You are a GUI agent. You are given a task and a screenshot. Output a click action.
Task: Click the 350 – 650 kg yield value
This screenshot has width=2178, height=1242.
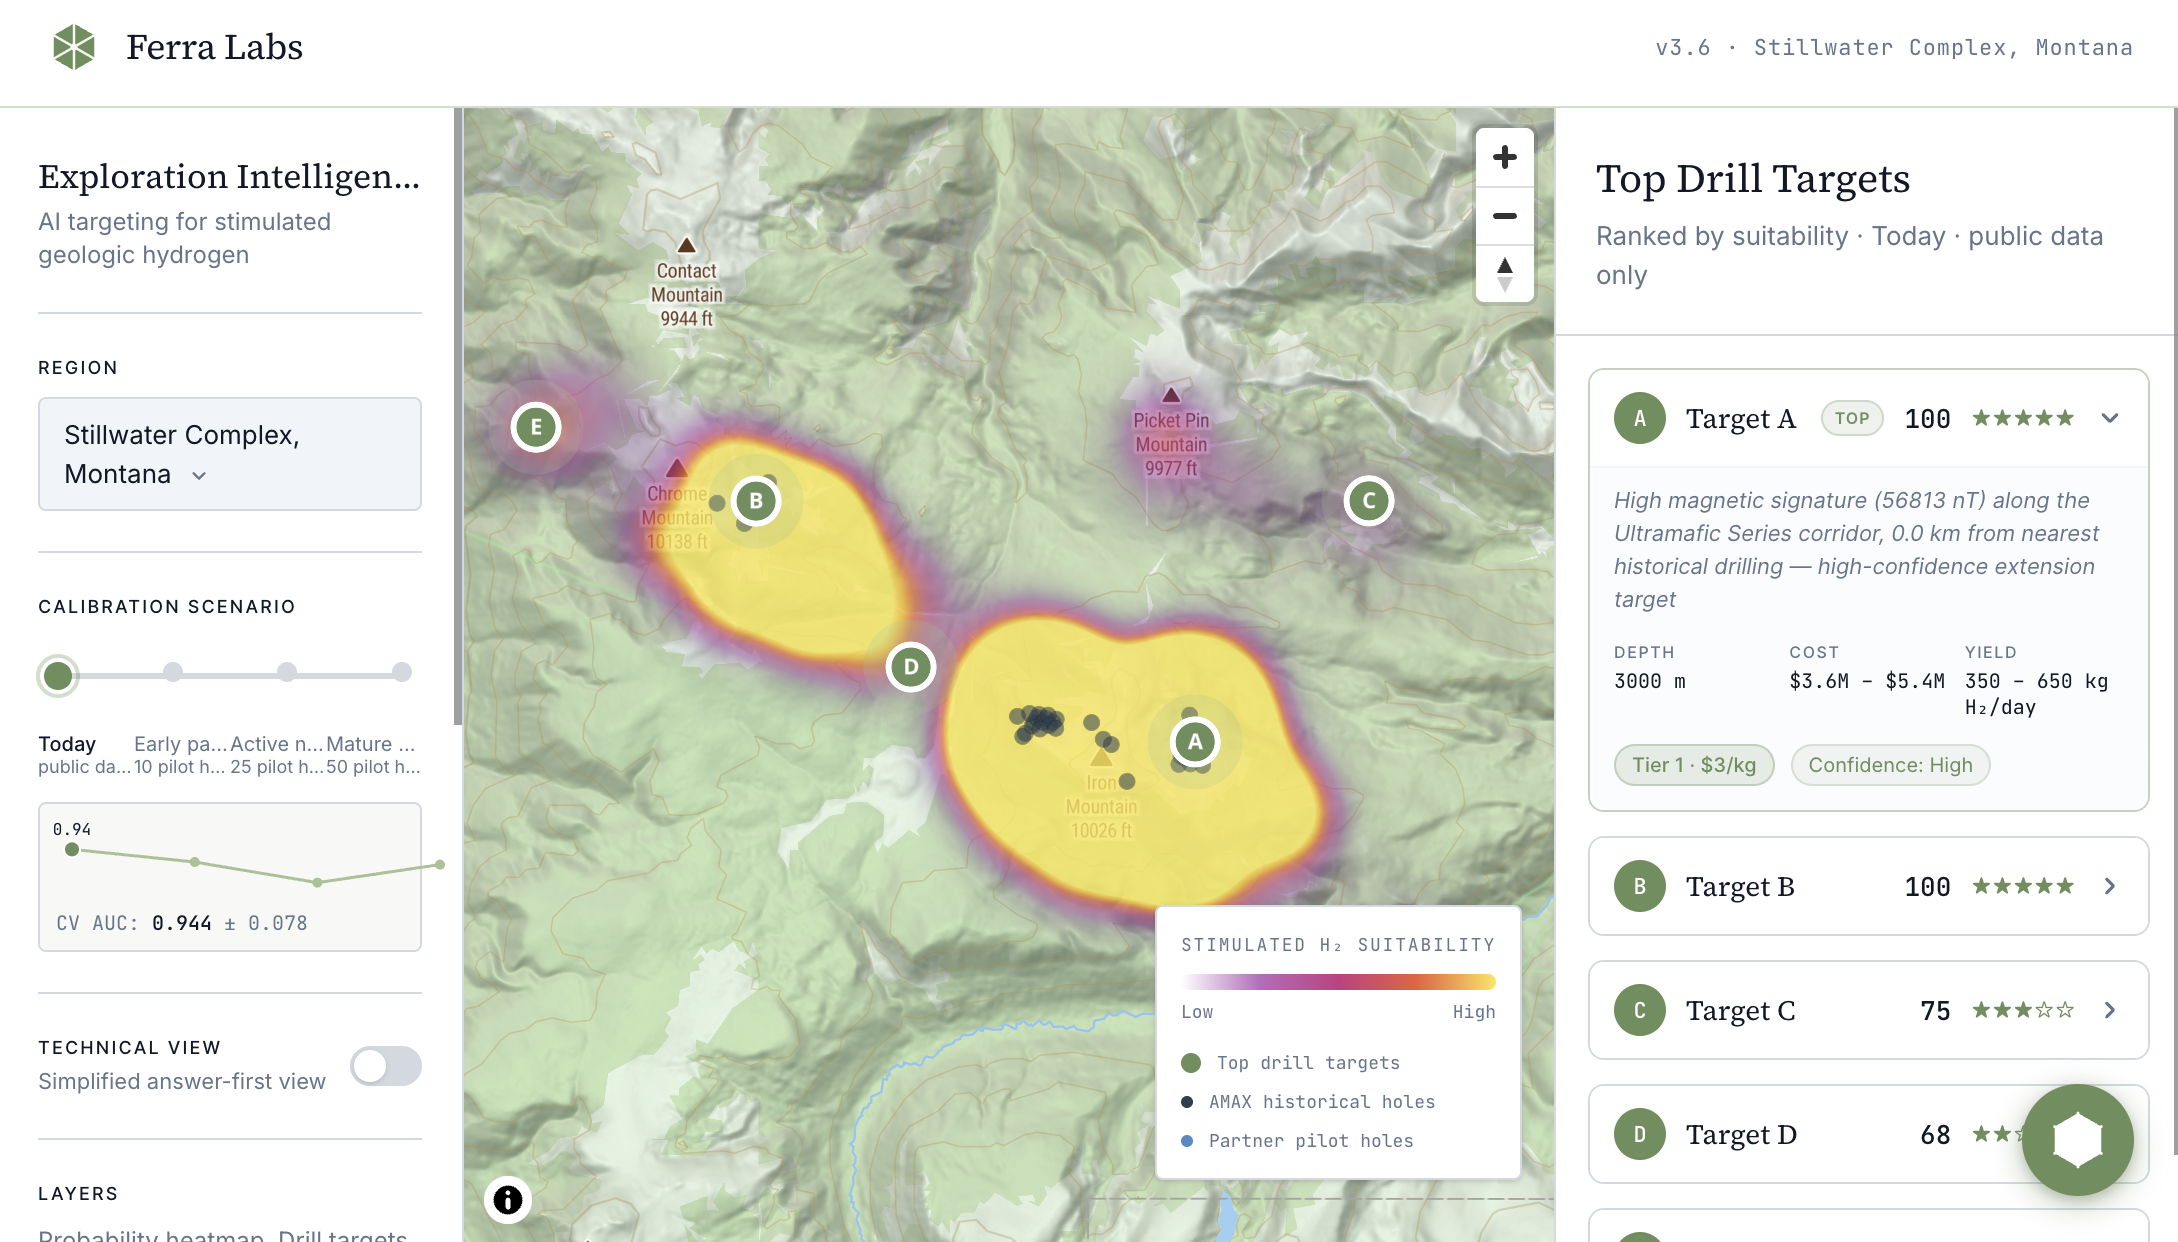[2036, 694]
